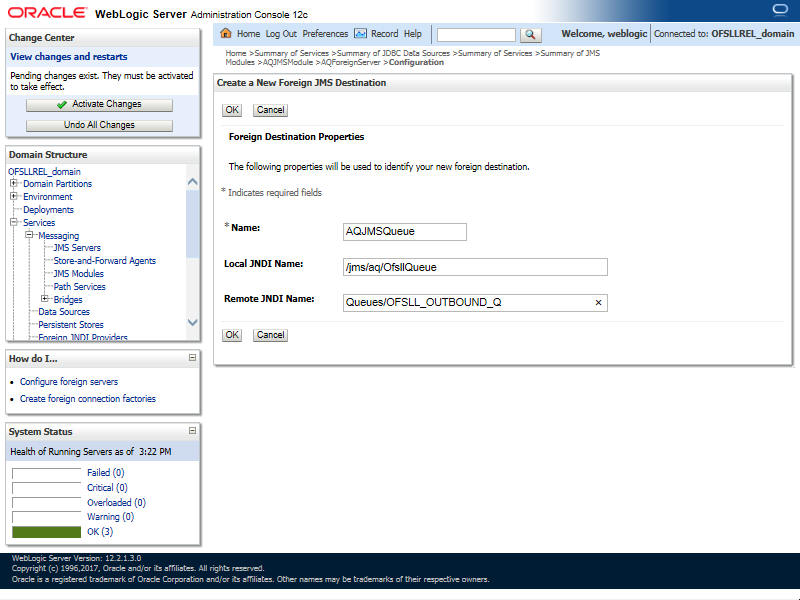The width and height of the screenshot is (800, 600).
Task: Click the Undo All Changes button
Action: coord(99,125)
